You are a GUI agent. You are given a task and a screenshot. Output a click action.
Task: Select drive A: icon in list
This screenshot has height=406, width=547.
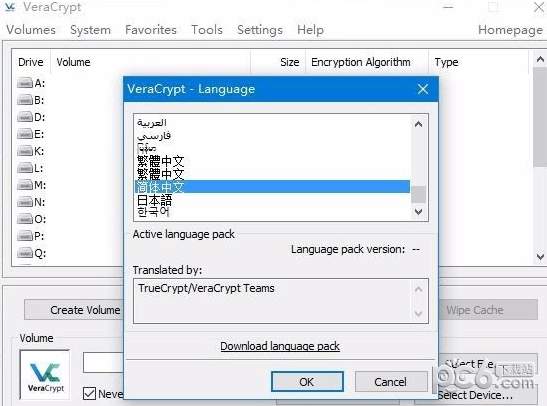tap(25, 83)
